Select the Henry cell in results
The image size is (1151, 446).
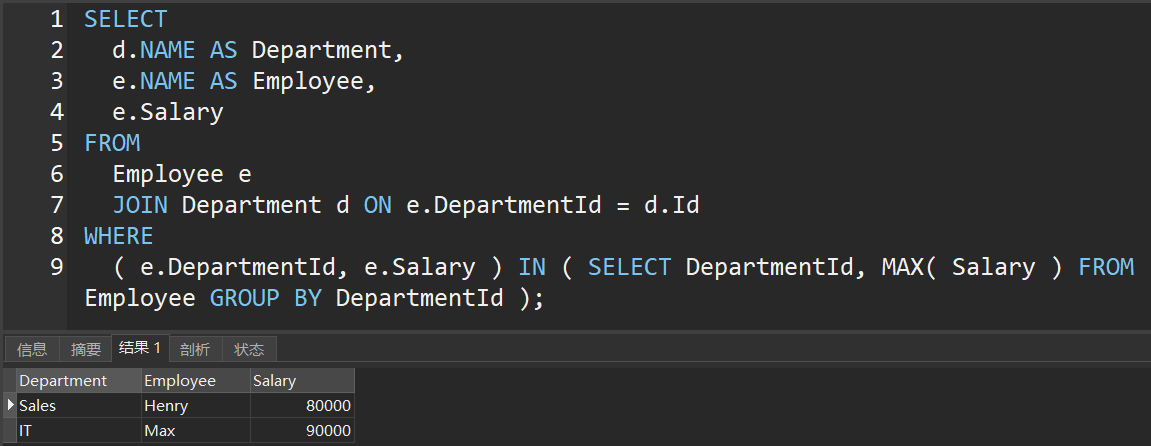pos(195,406)
